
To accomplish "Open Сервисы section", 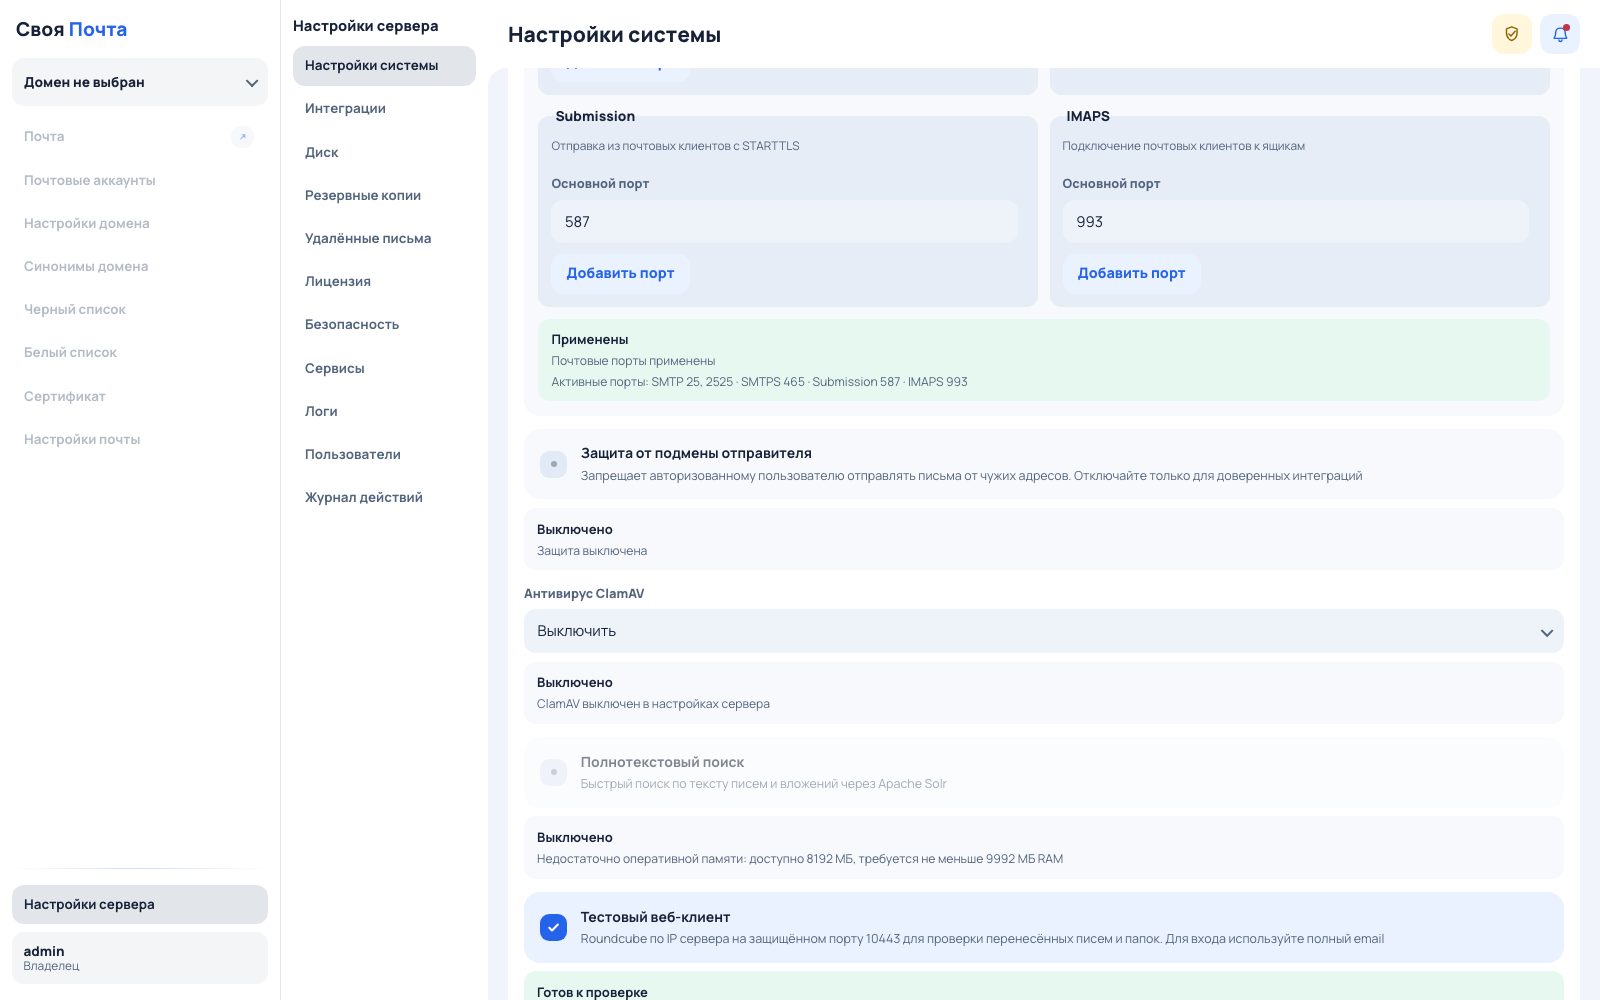I will (x=384, y=368).
